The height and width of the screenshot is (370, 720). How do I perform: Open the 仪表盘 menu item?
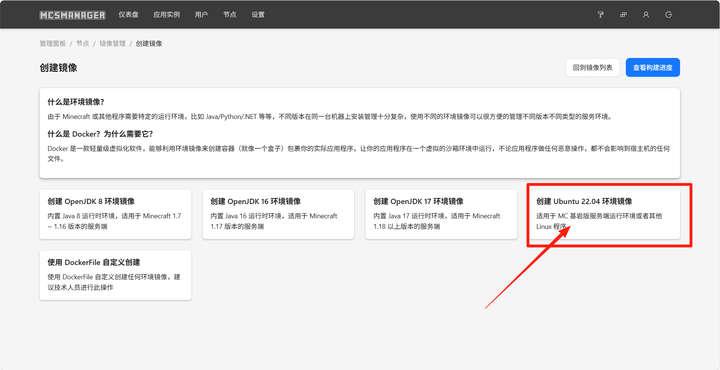129,15
